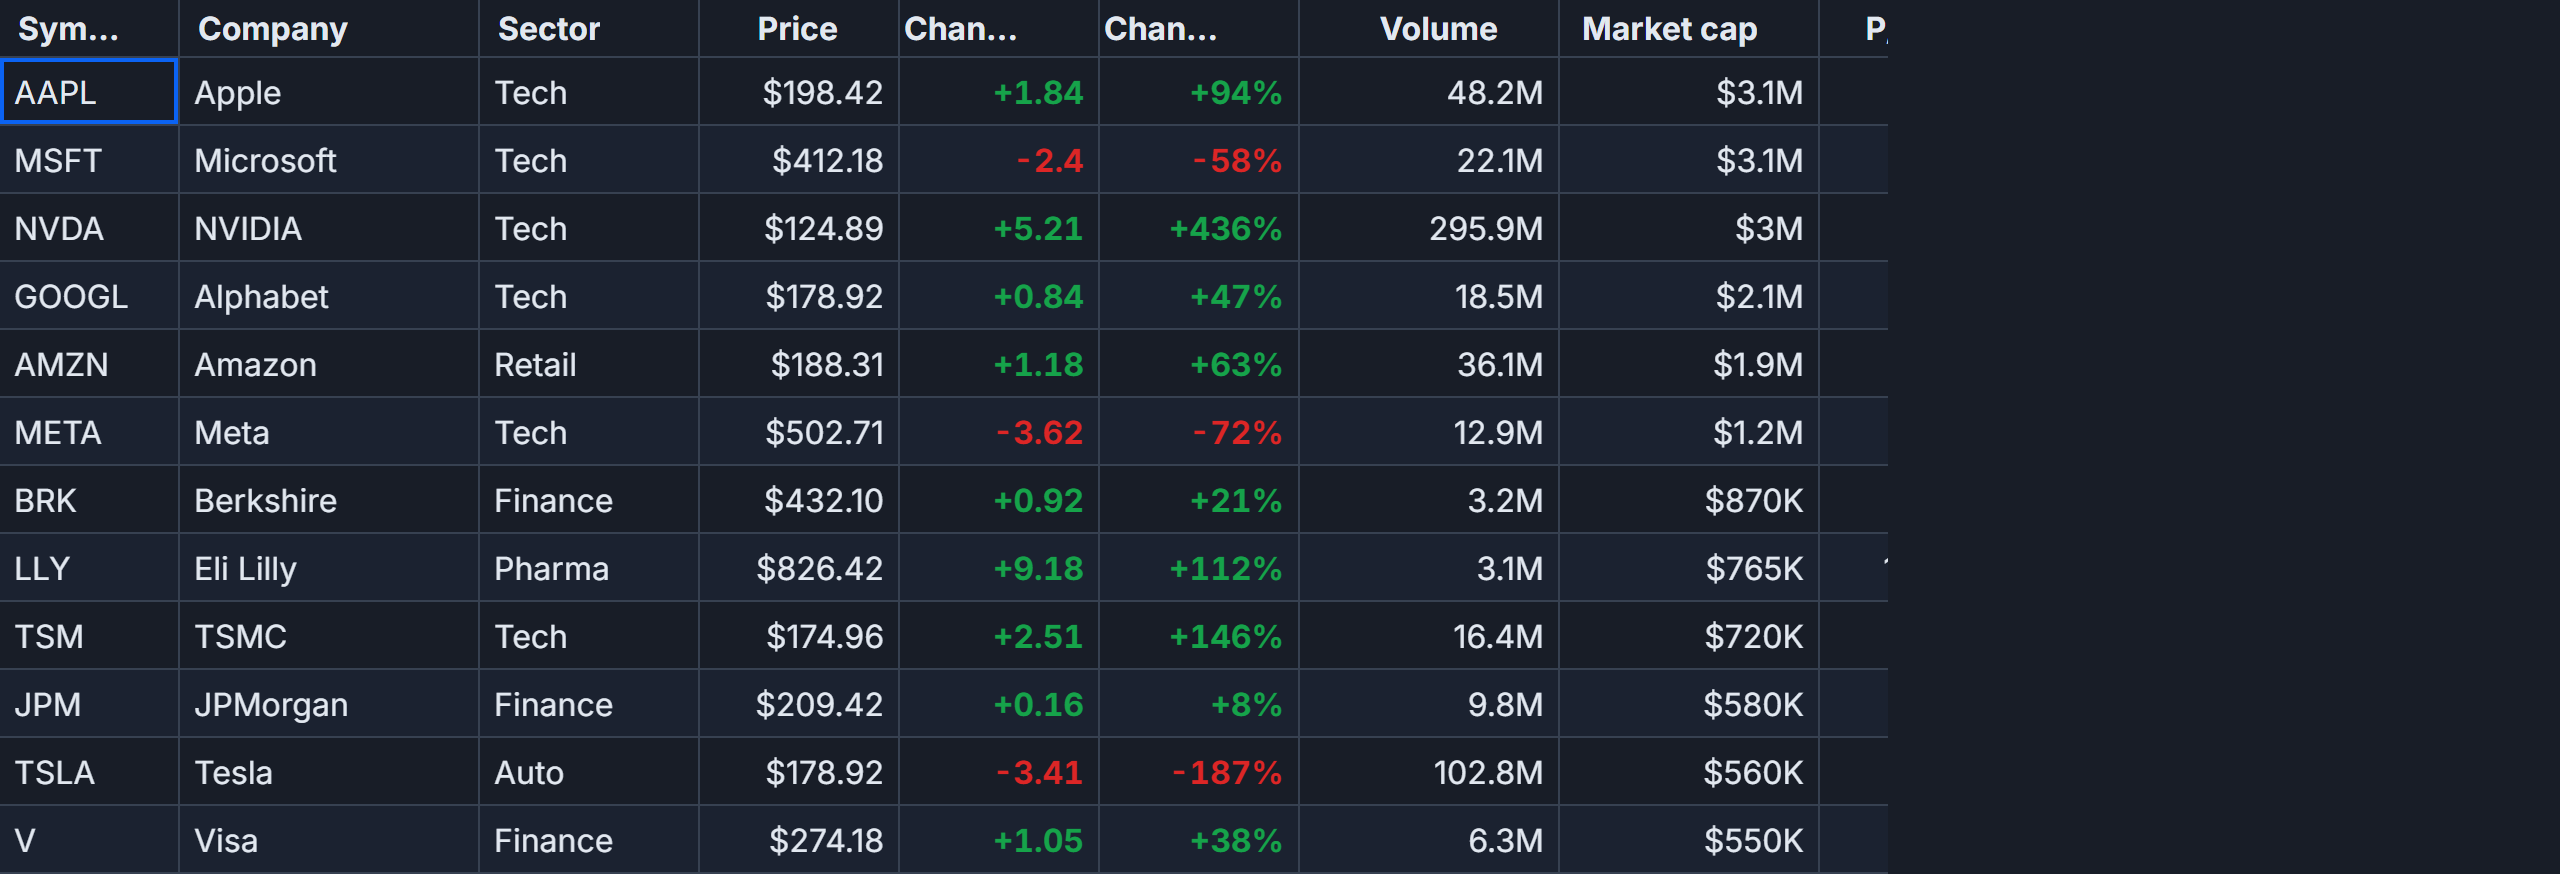Select the TSLA symbol cell
This screenshot has height=874, width=2560.
(x=89, y=772)
